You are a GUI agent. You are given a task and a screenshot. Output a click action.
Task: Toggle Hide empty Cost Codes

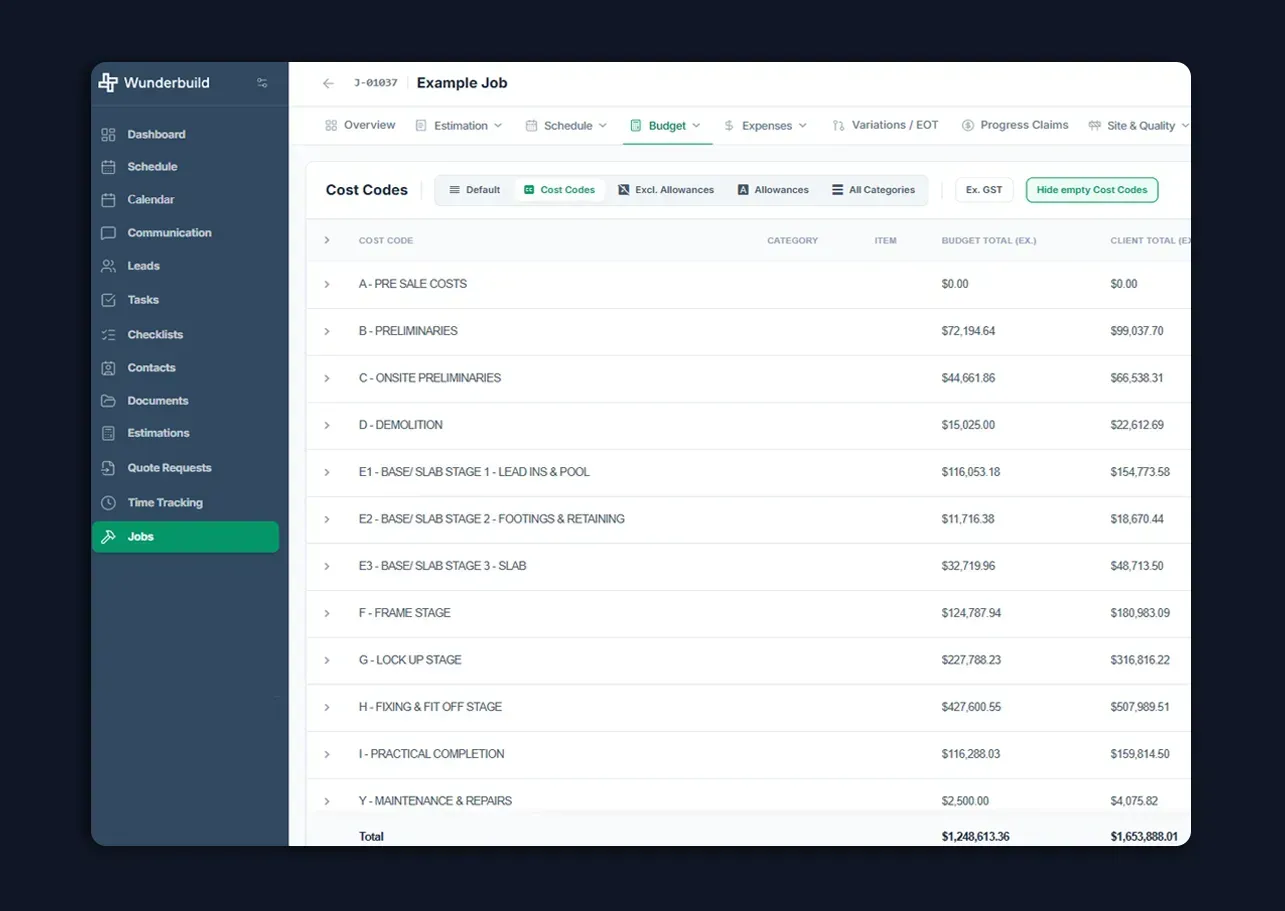(1092, 190)
